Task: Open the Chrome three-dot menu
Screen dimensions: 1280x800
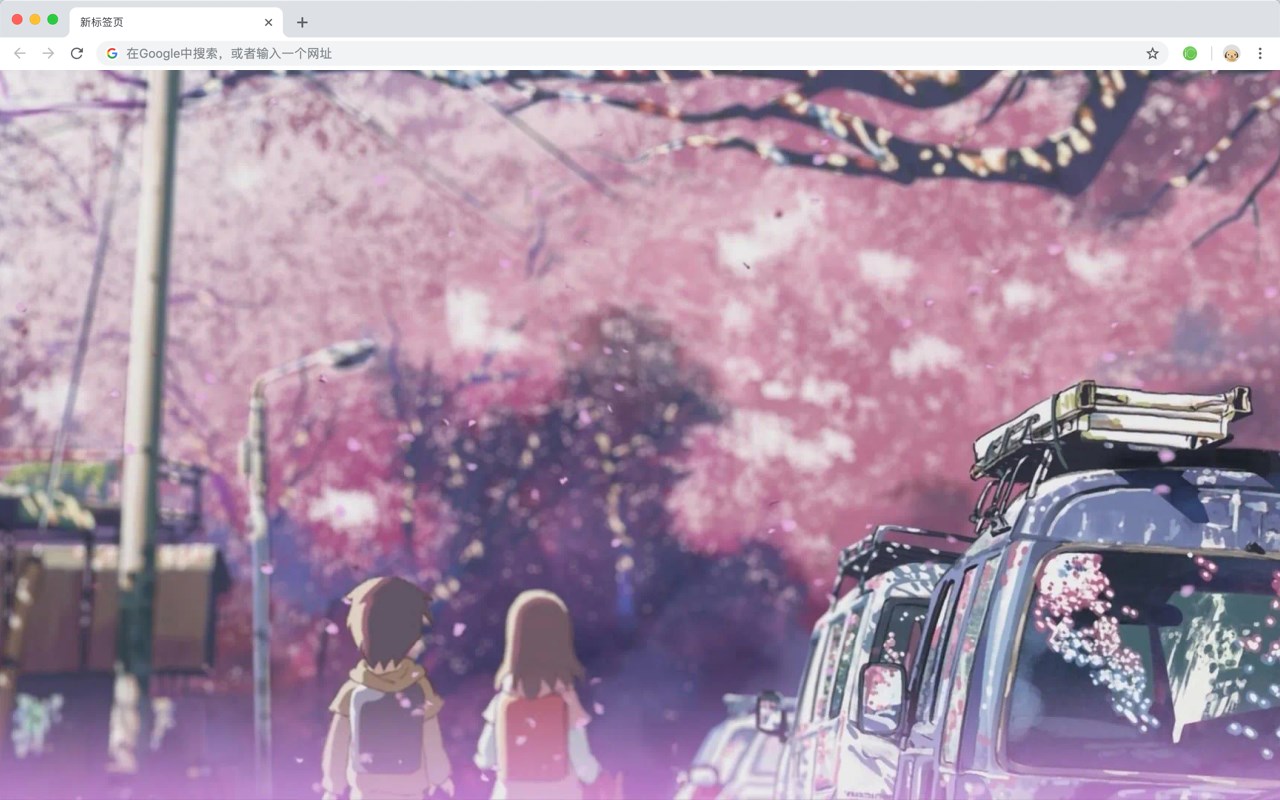Action: point(1260,53)
